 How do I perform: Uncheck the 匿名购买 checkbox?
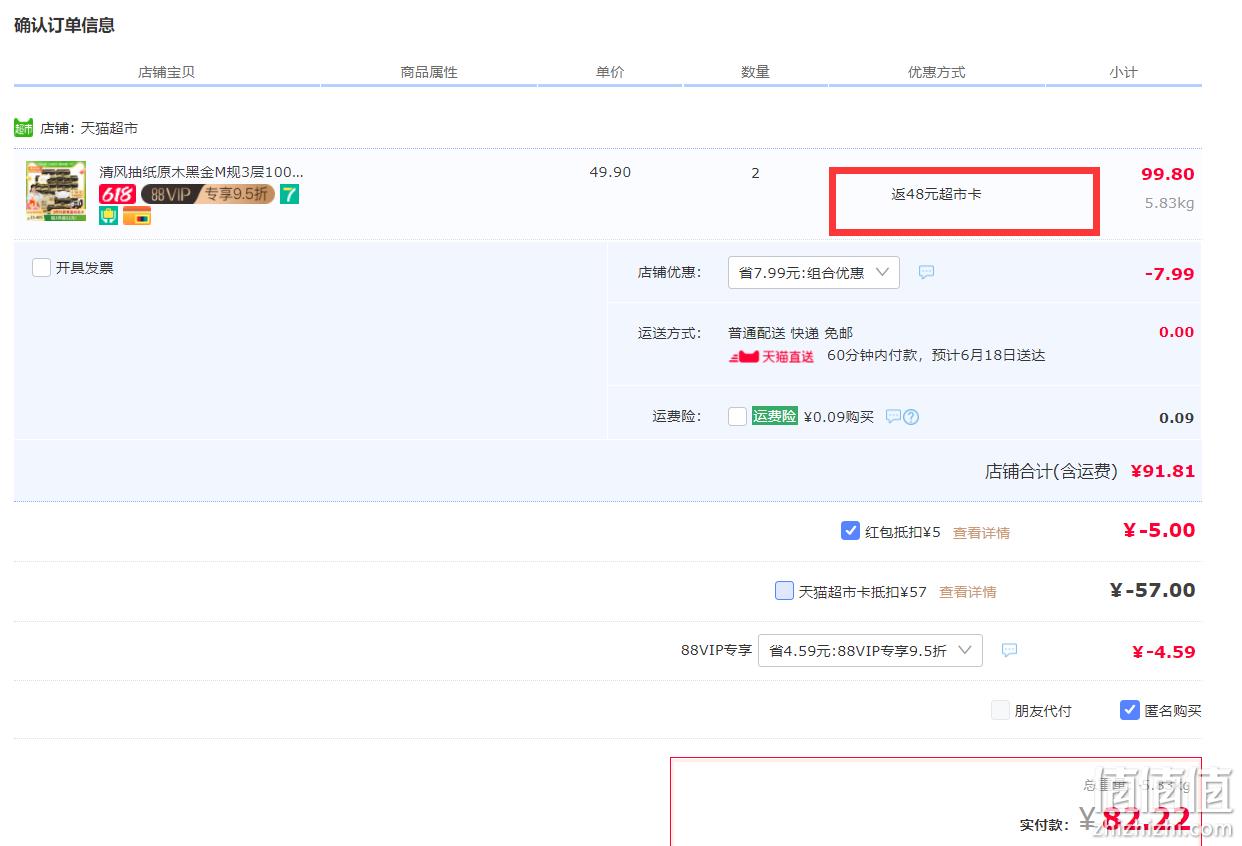pyautogui.click(x=1129, y=710)
